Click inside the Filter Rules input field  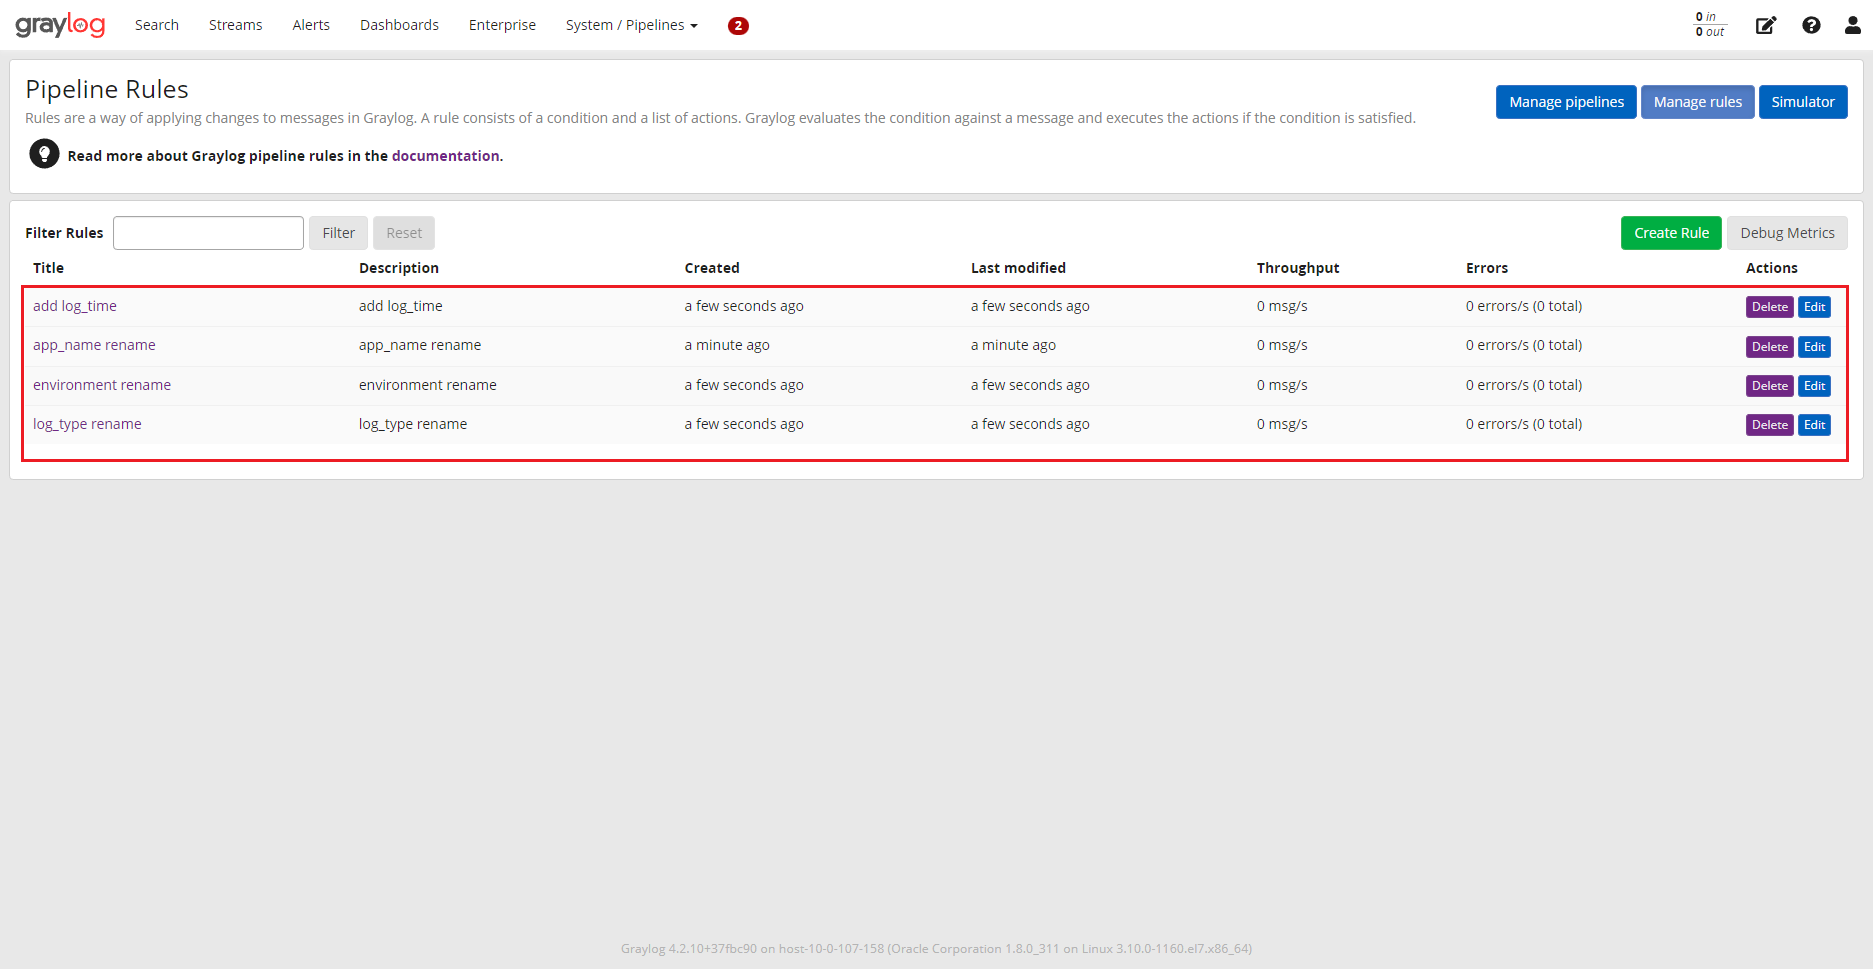(207, 232)
